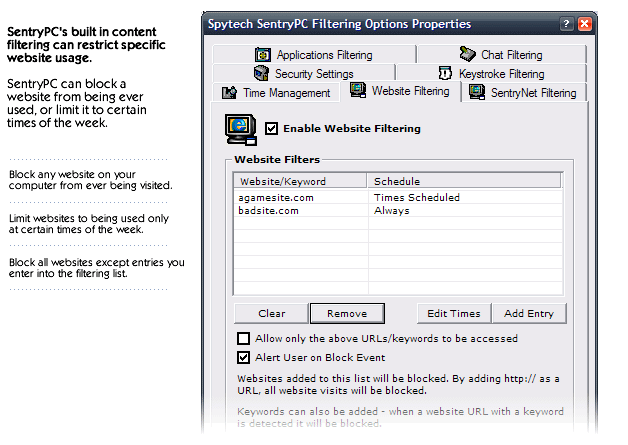Viewport: 628px width, 445px height.
Task: Click the help question mark button
Action: pyautogui.click(x=566, y=24)
